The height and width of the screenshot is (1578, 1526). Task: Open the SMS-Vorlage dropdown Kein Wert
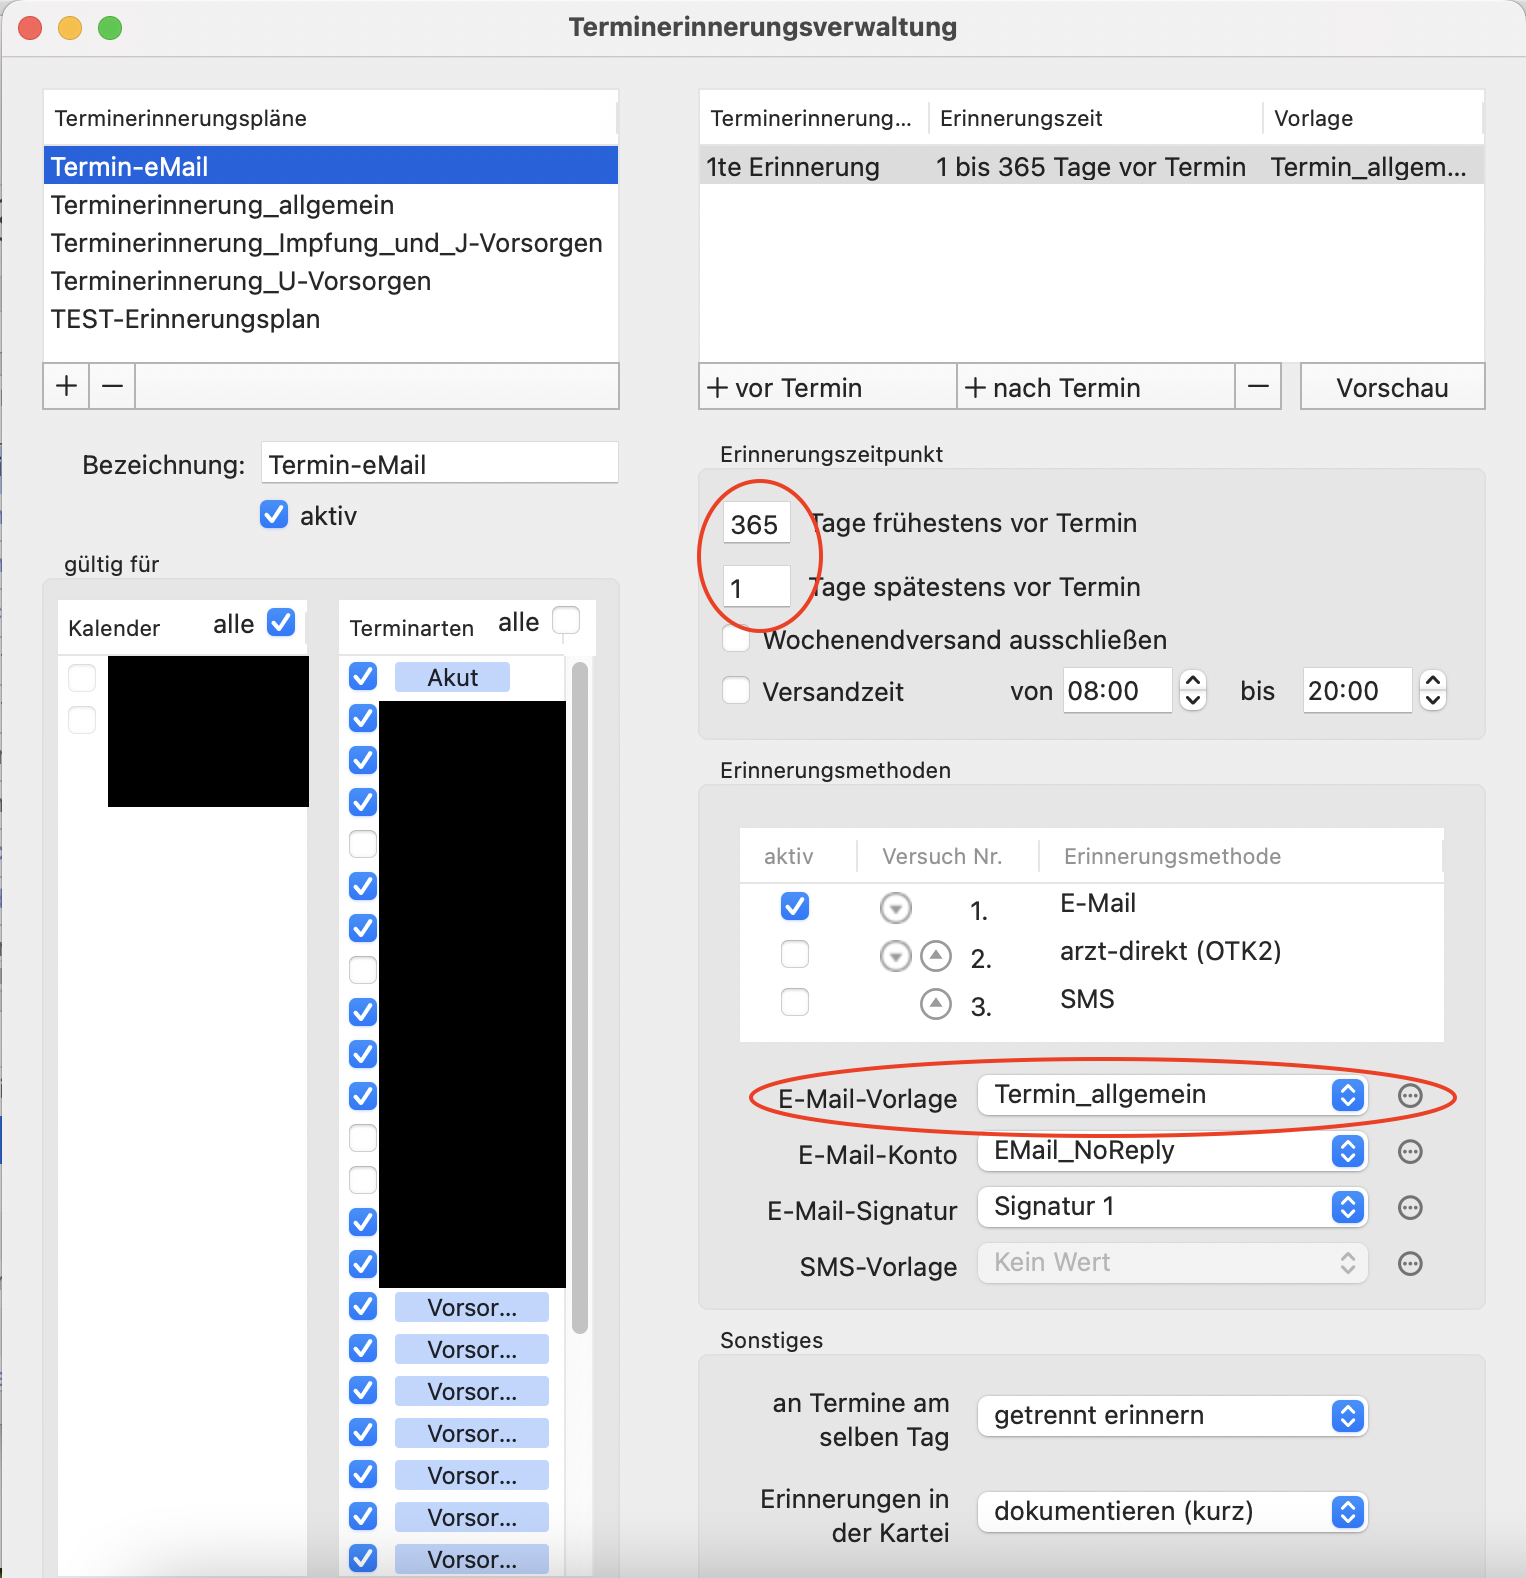[x=1172, y=1263]
